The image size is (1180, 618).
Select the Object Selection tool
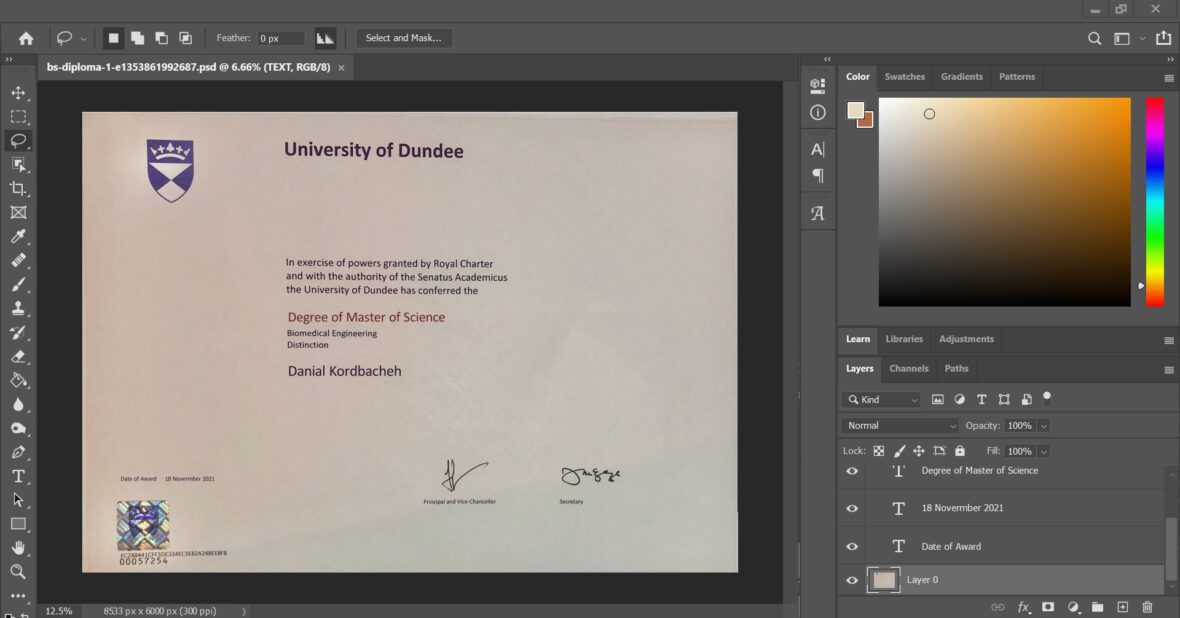(18, 165)
